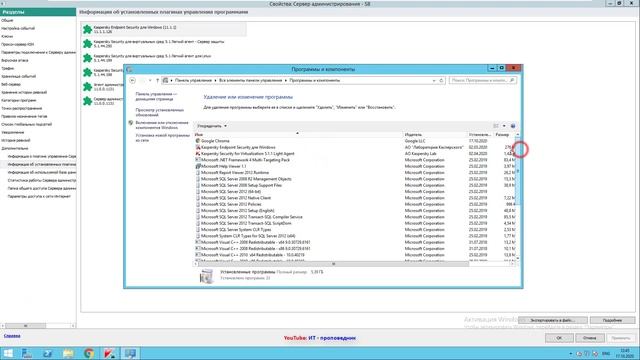Screen dimensions: 640x360
Task: Open the KSN proxy server section
Action: pos(18,44)
